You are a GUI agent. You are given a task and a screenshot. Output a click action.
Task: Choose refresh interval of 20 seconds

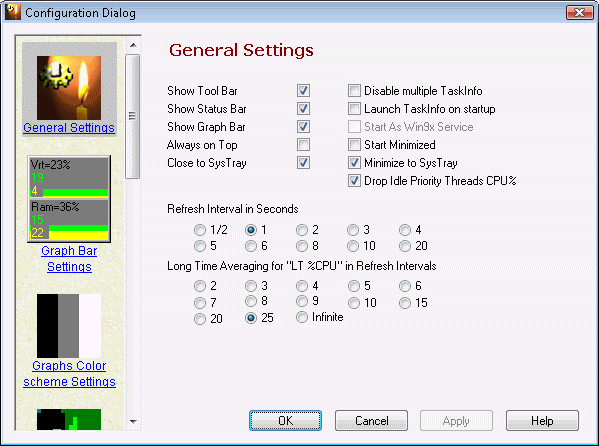[405, 246]
